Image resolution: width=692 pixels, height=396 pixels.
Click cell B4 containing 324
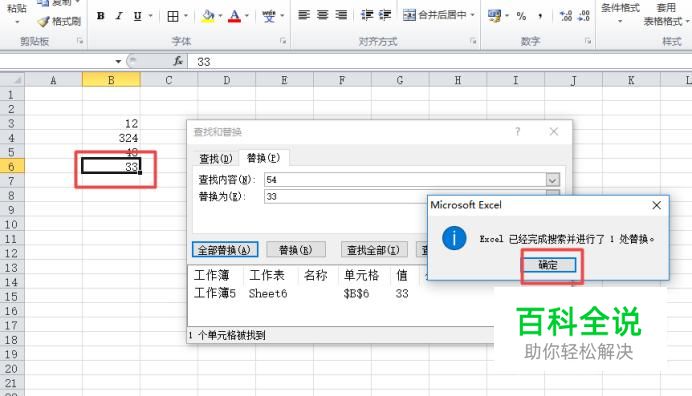(x=111, y=138)
